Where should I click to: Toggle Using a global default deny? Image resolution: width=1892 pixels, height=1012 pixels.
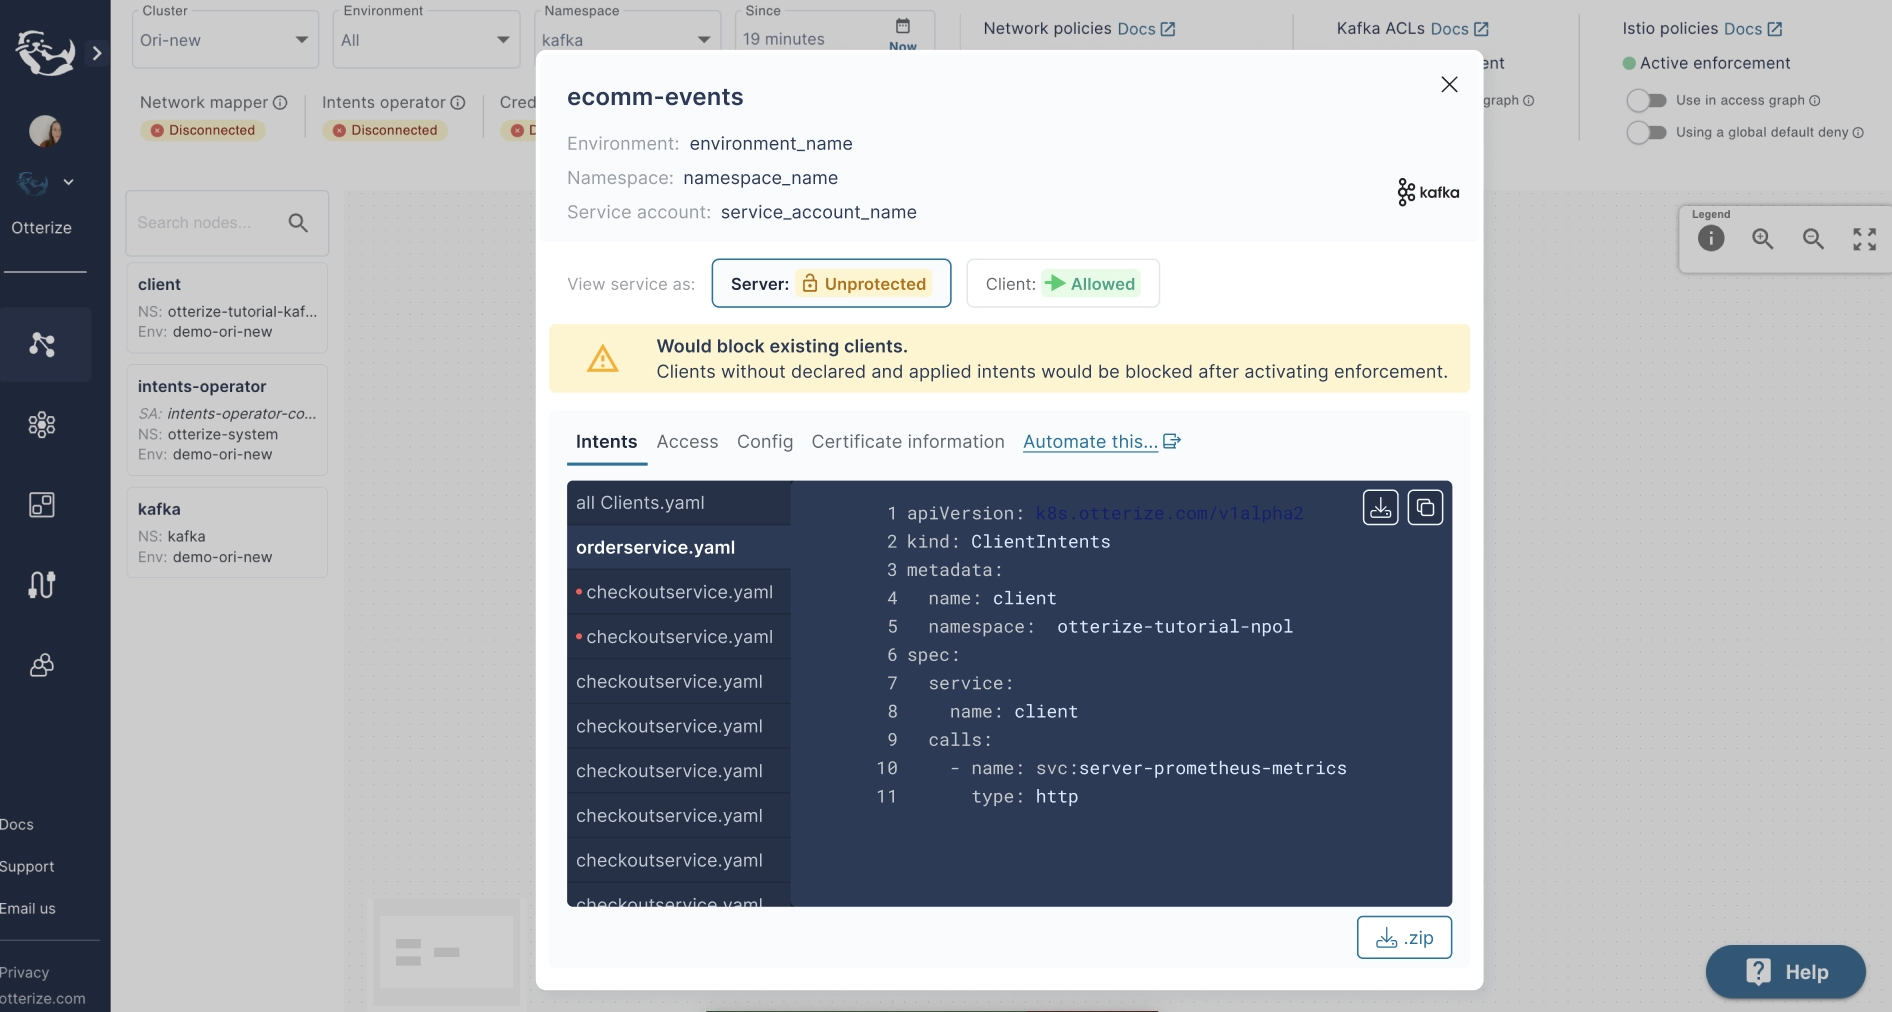coord(1646,132)
